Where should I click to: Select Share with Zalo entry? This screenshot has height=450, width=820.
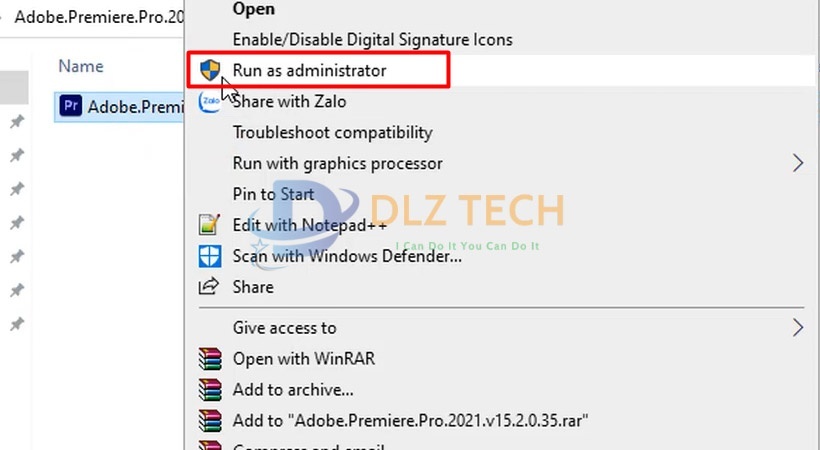tap(289, 102)
